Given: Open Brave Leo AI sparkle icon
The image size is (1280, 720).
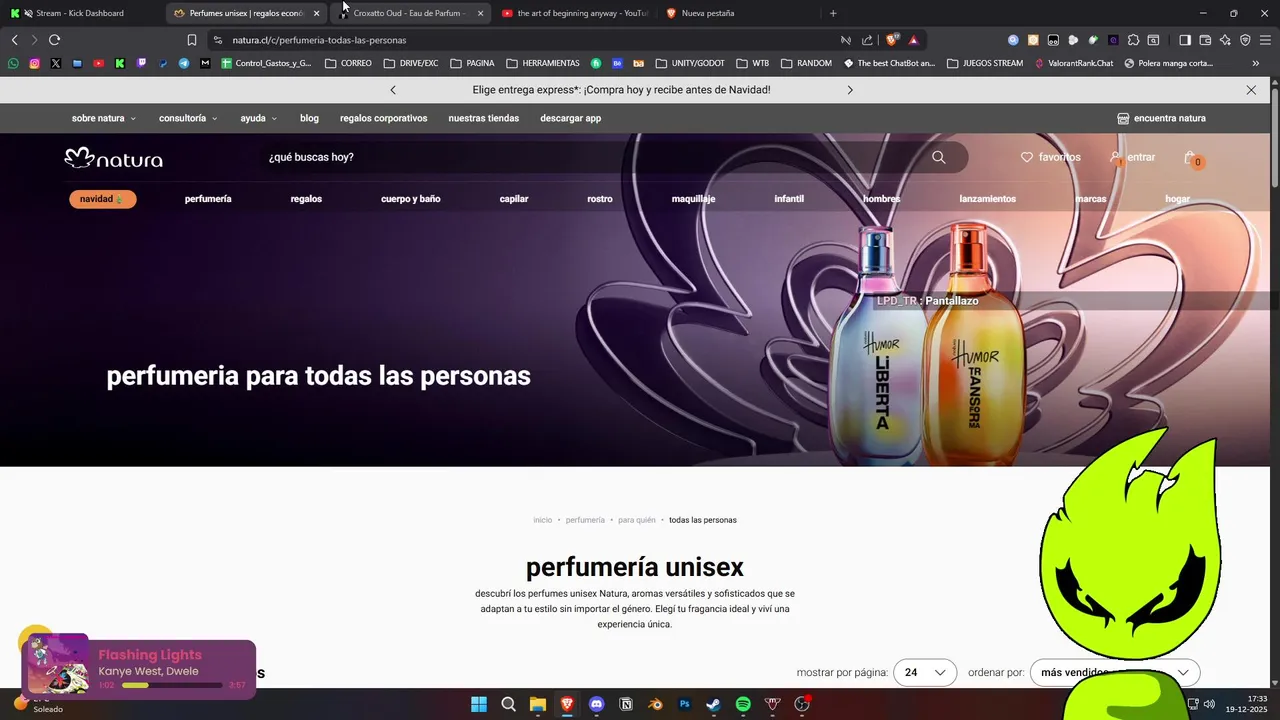Looking at the screenshot, I should 1225,40.
